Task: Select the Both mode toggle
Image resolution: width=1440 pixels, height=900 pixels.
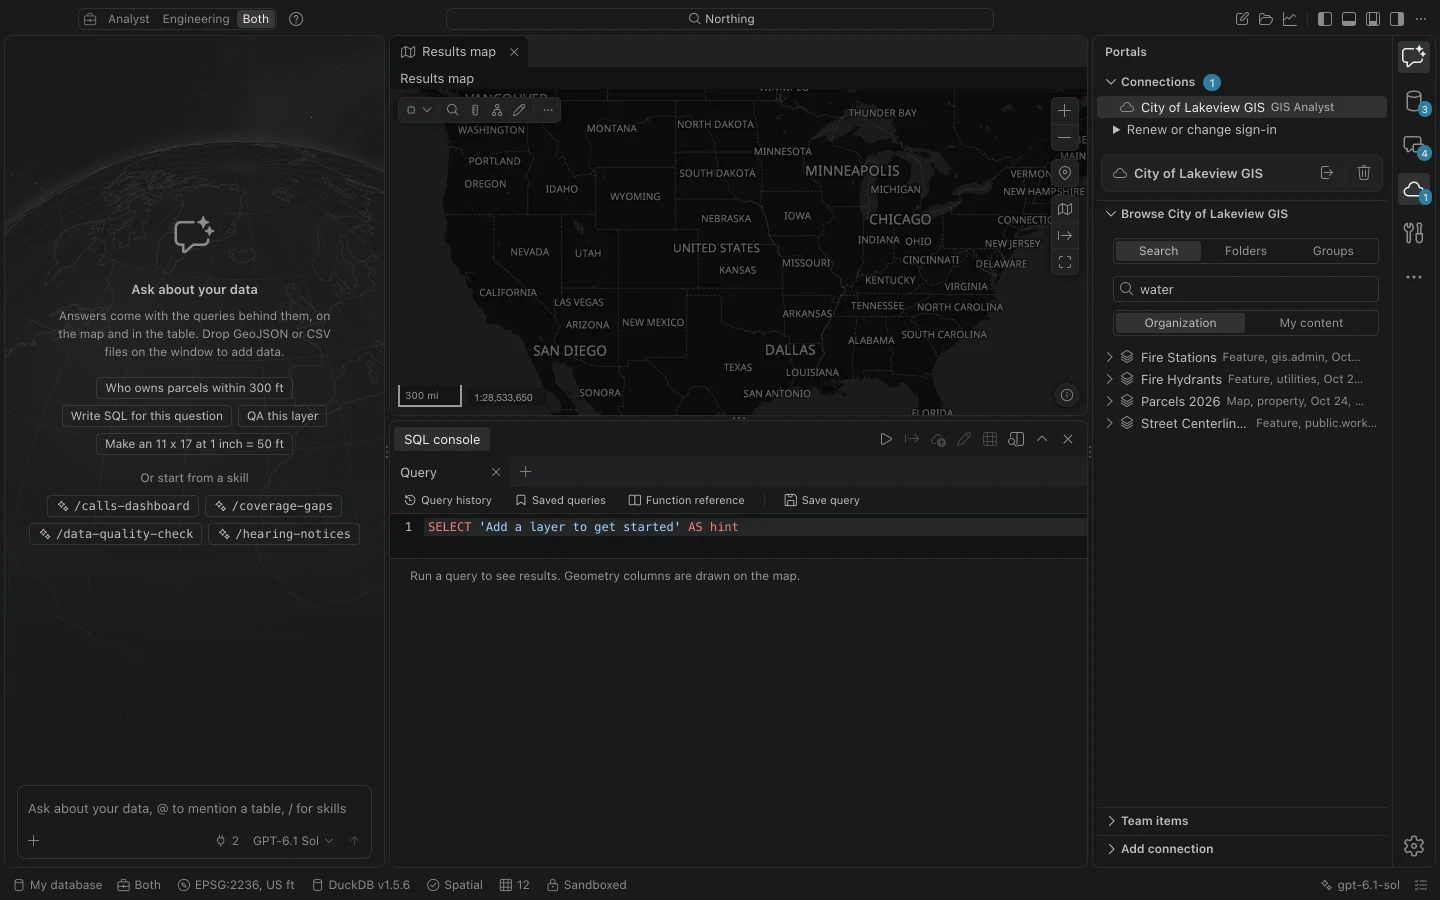Action: tap(256, 19)
